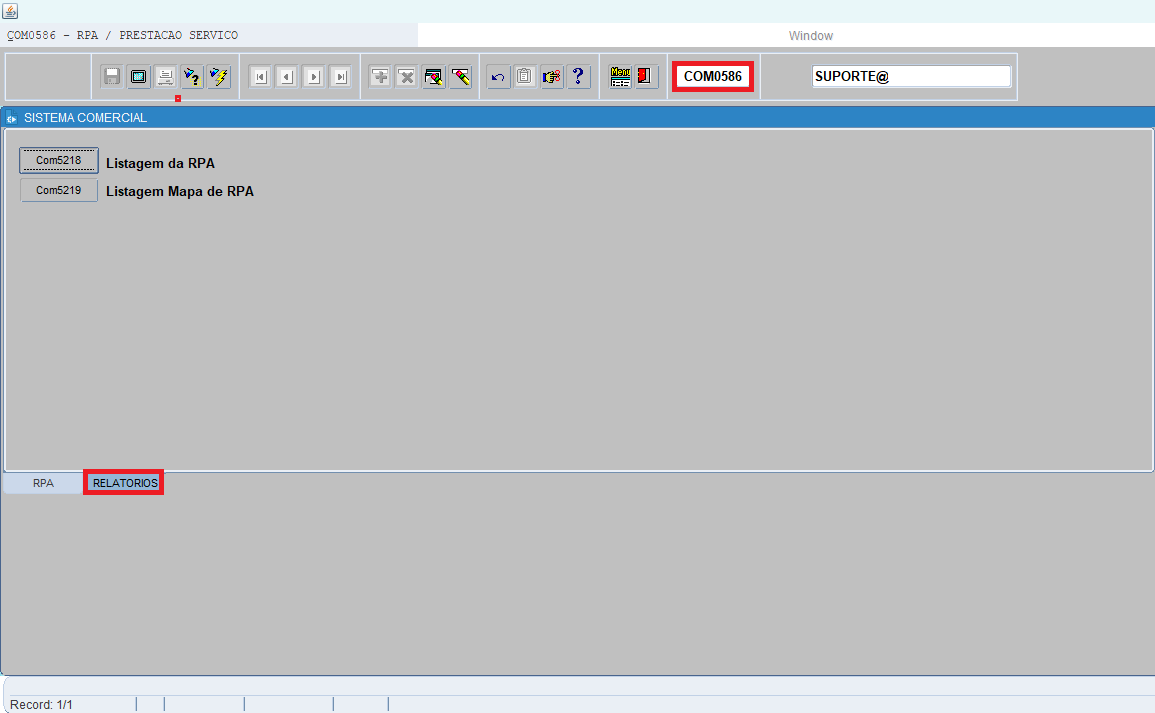Click the Exit door icon
The width and height of the screenshot is (1155, 713).
pos(646,77)
